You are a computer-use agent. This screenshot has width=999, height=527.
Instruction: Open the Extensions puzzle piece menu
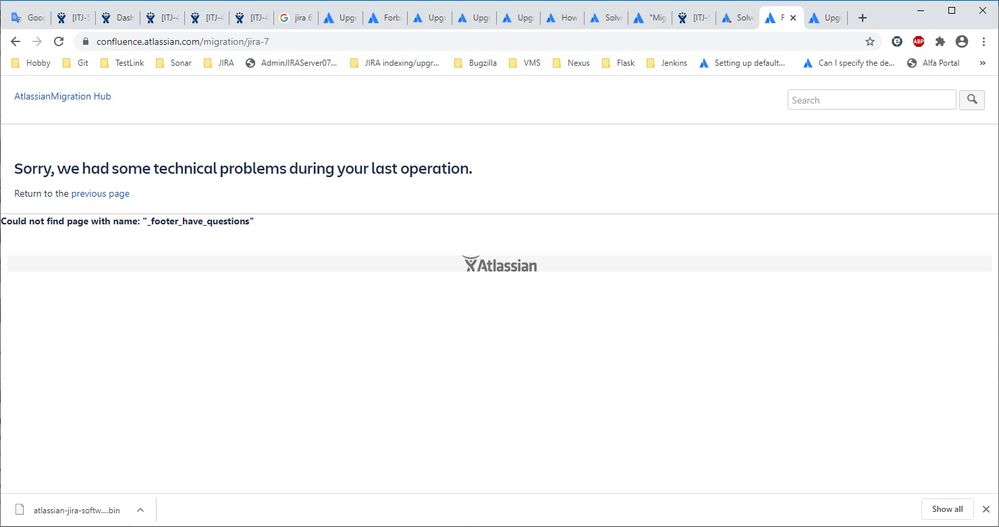pyautogui.click(x=940, y=41)
